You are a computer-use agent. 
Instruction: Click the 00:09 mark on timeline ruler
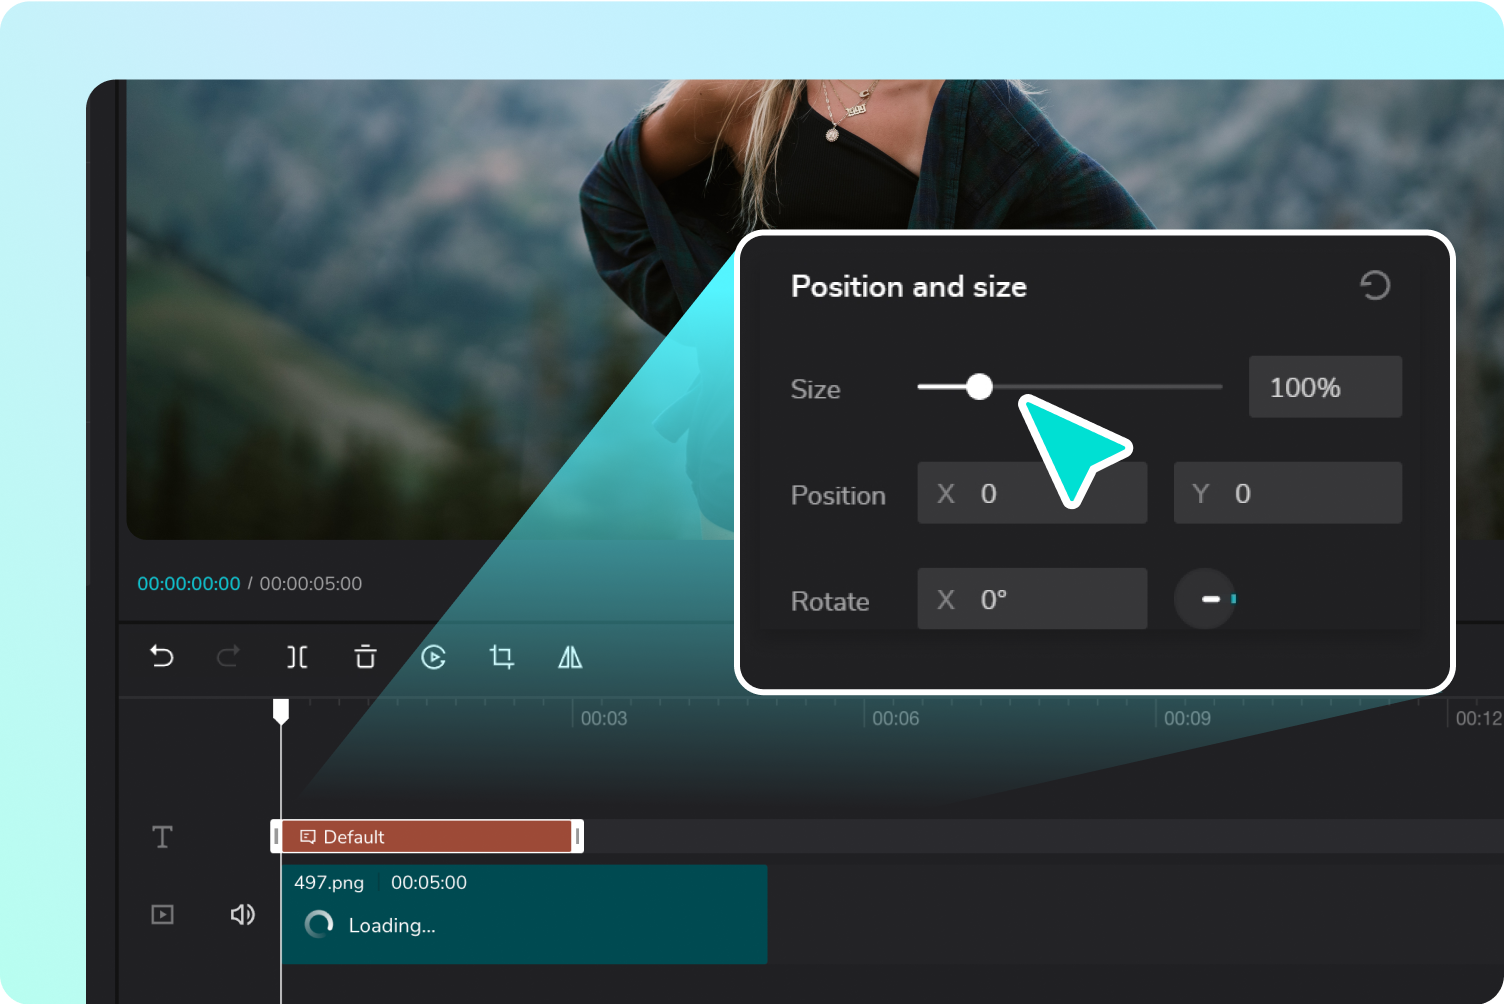pos(1187,719)
